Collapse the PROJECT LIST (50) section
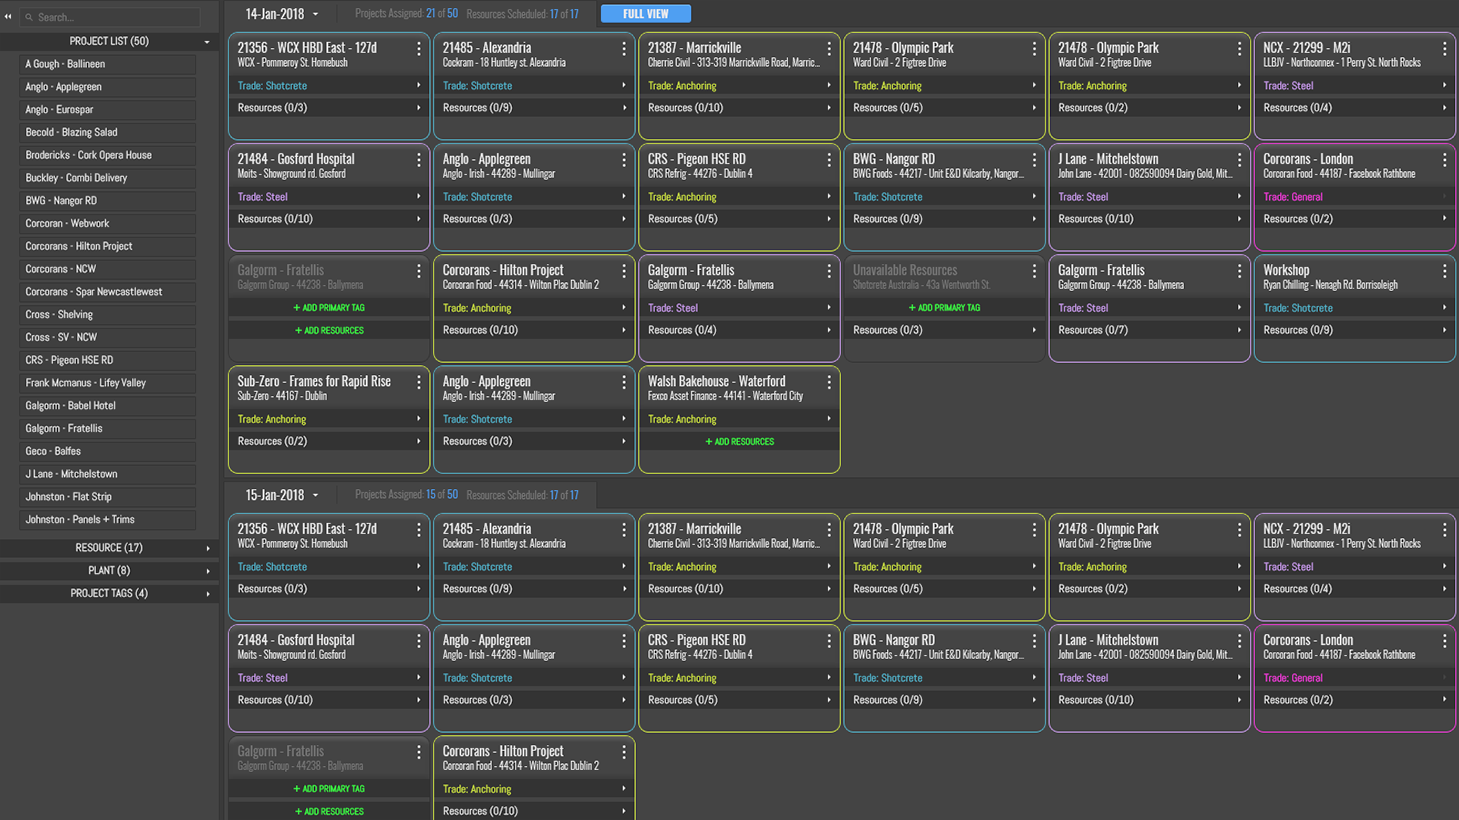The width and height of the screenshot is (1459, 820). (x=207, y=42)
